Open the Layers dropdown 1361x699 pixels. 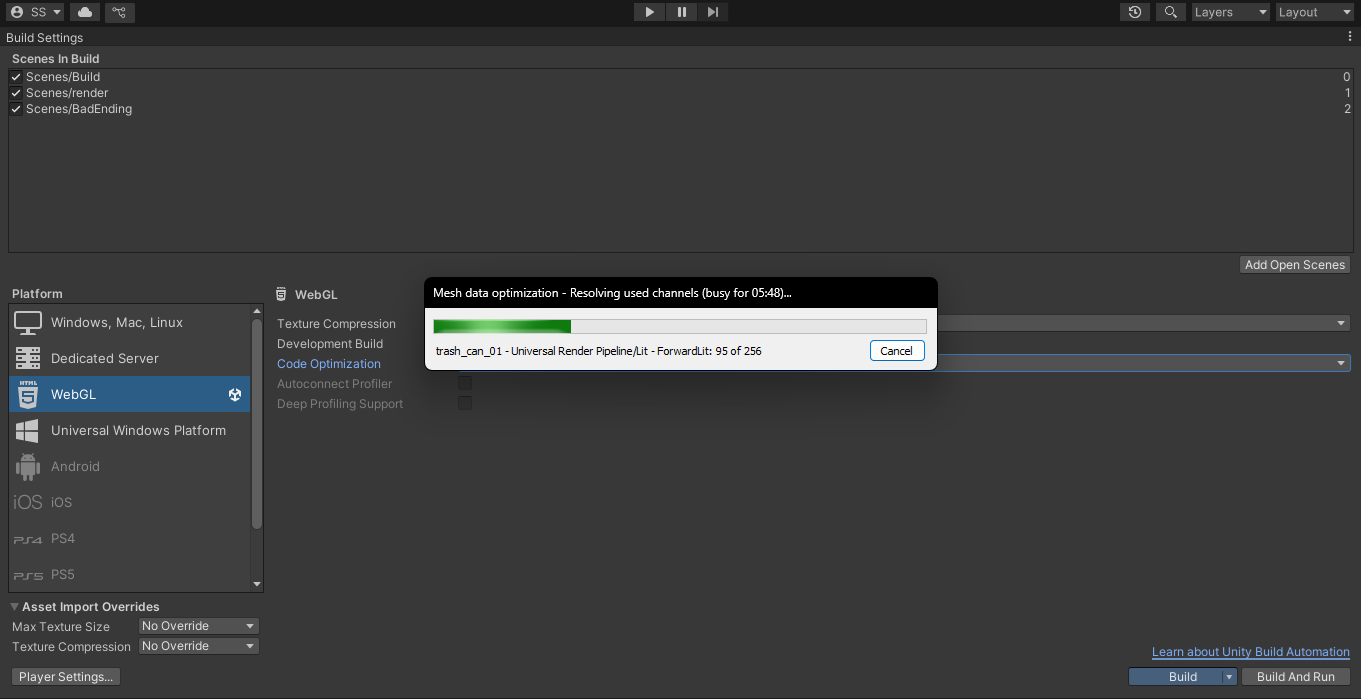(x=1230, y=12)
